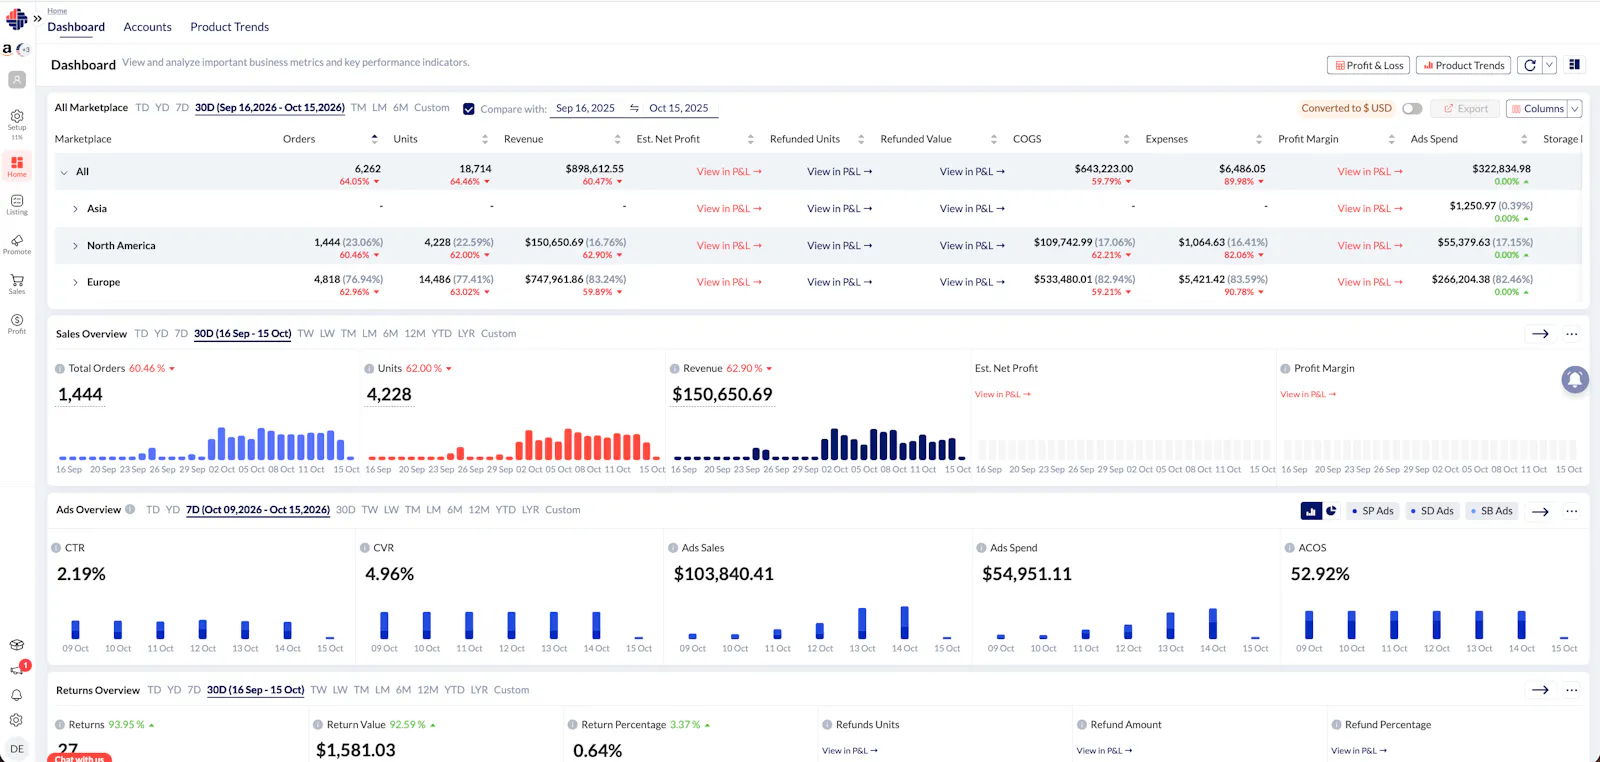Select 7D range in All Marketplace
The width and height of the screenshot is (1600, 762).
(x=182, y=108)
